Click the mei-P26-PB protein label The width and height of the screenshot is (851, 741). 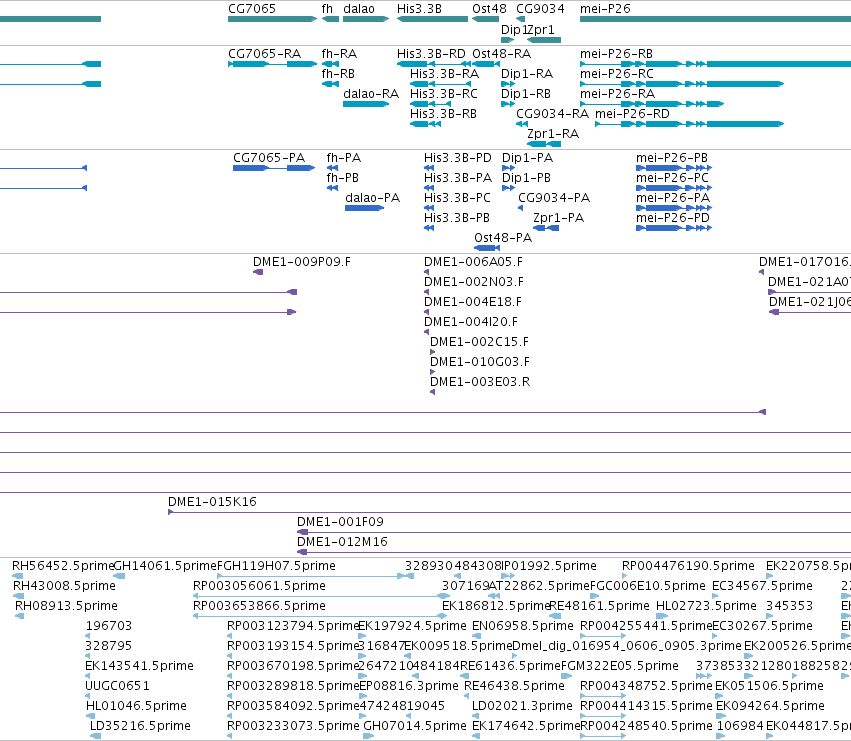tap(671, 158)
